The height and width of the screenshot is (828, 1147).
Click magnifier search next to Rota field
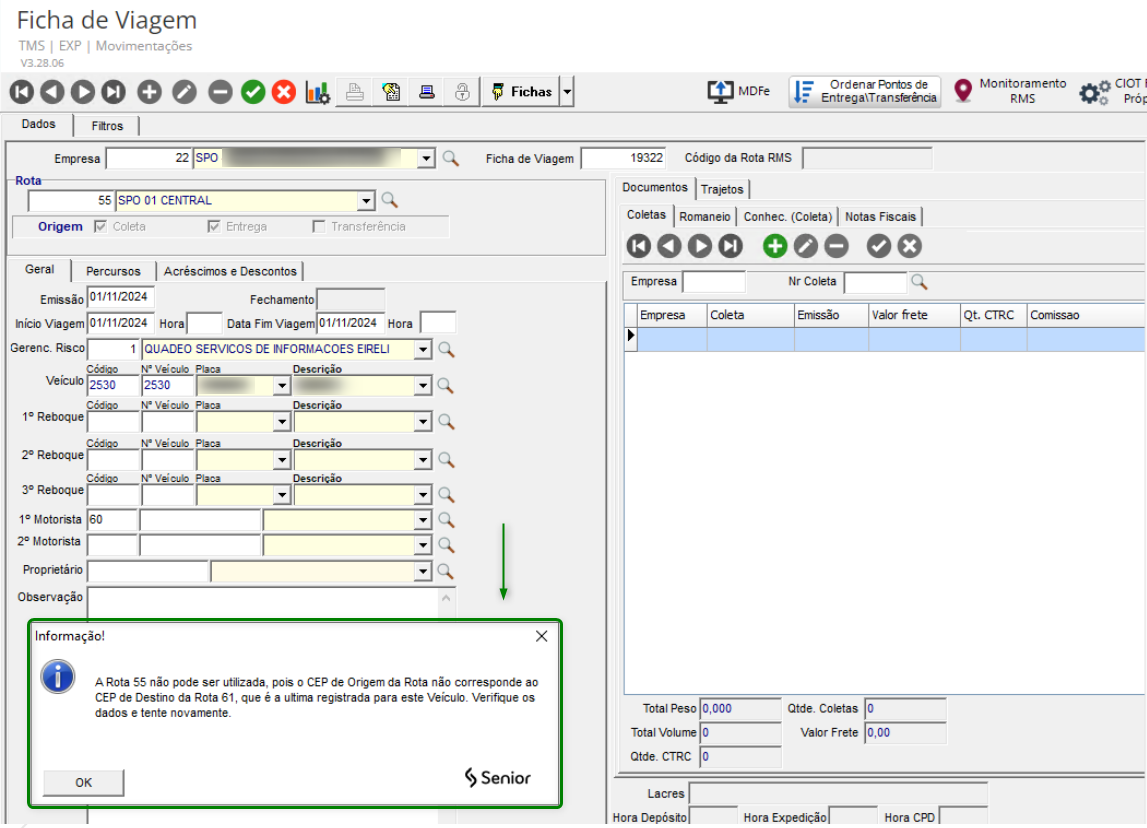[x=389, y=200]
